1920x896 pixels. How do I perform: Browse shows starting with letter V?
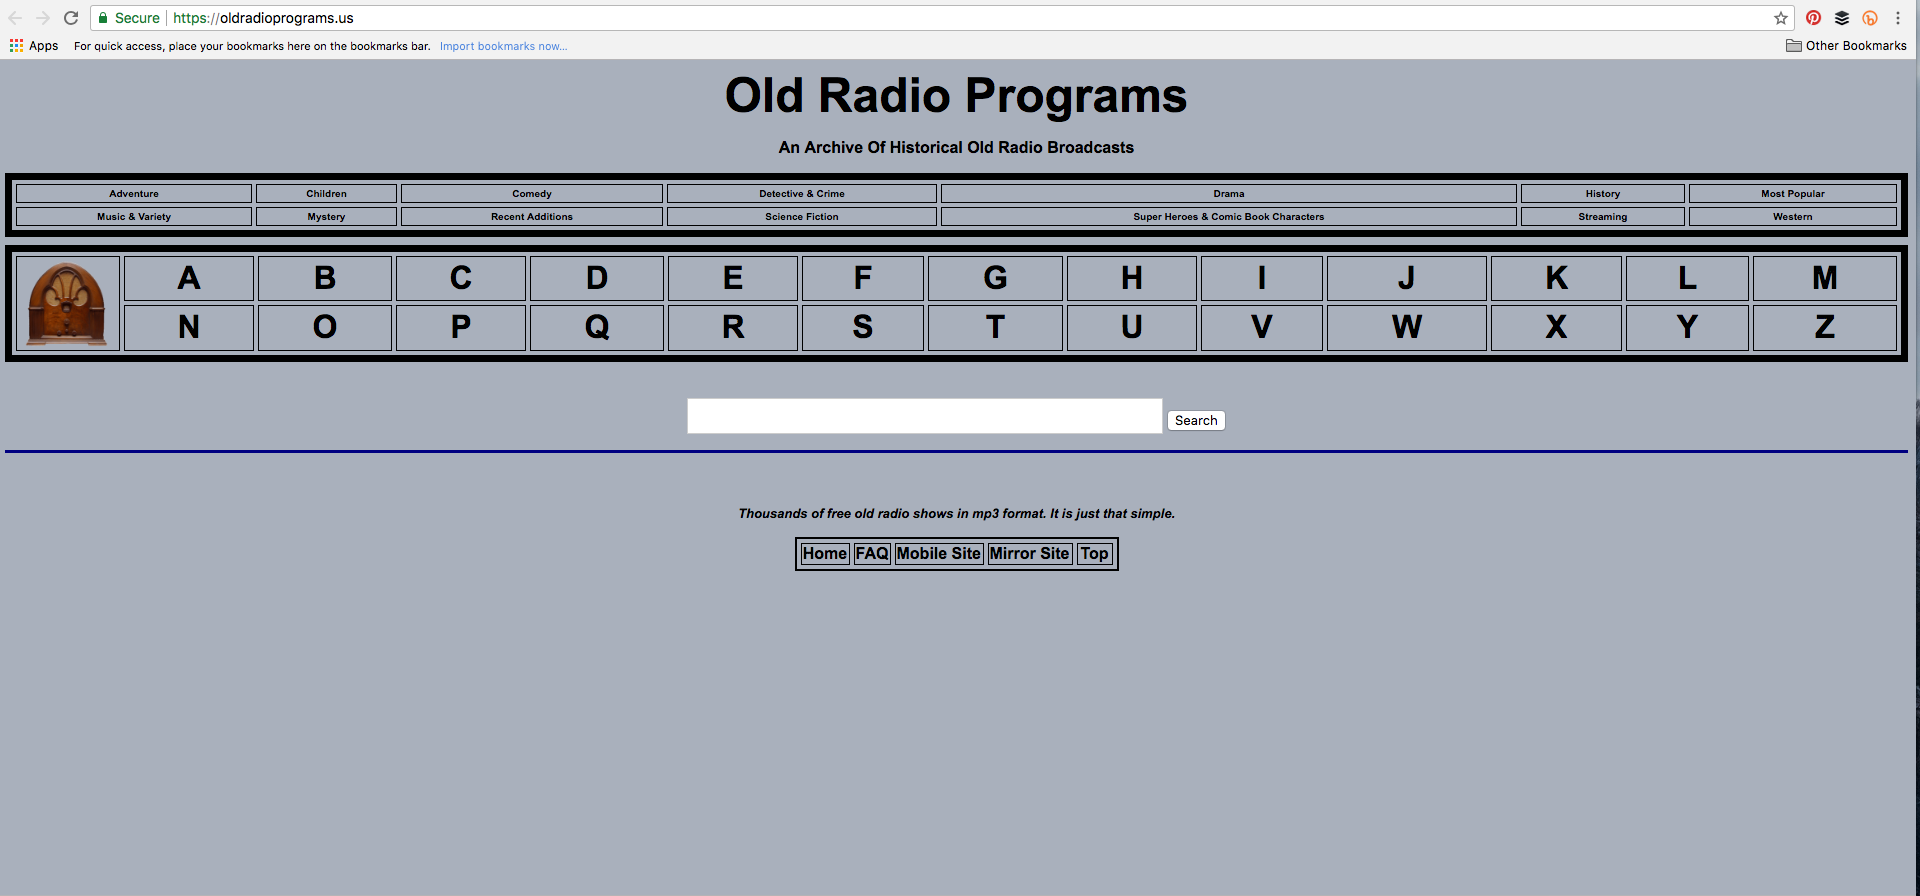click(1262, 328)
